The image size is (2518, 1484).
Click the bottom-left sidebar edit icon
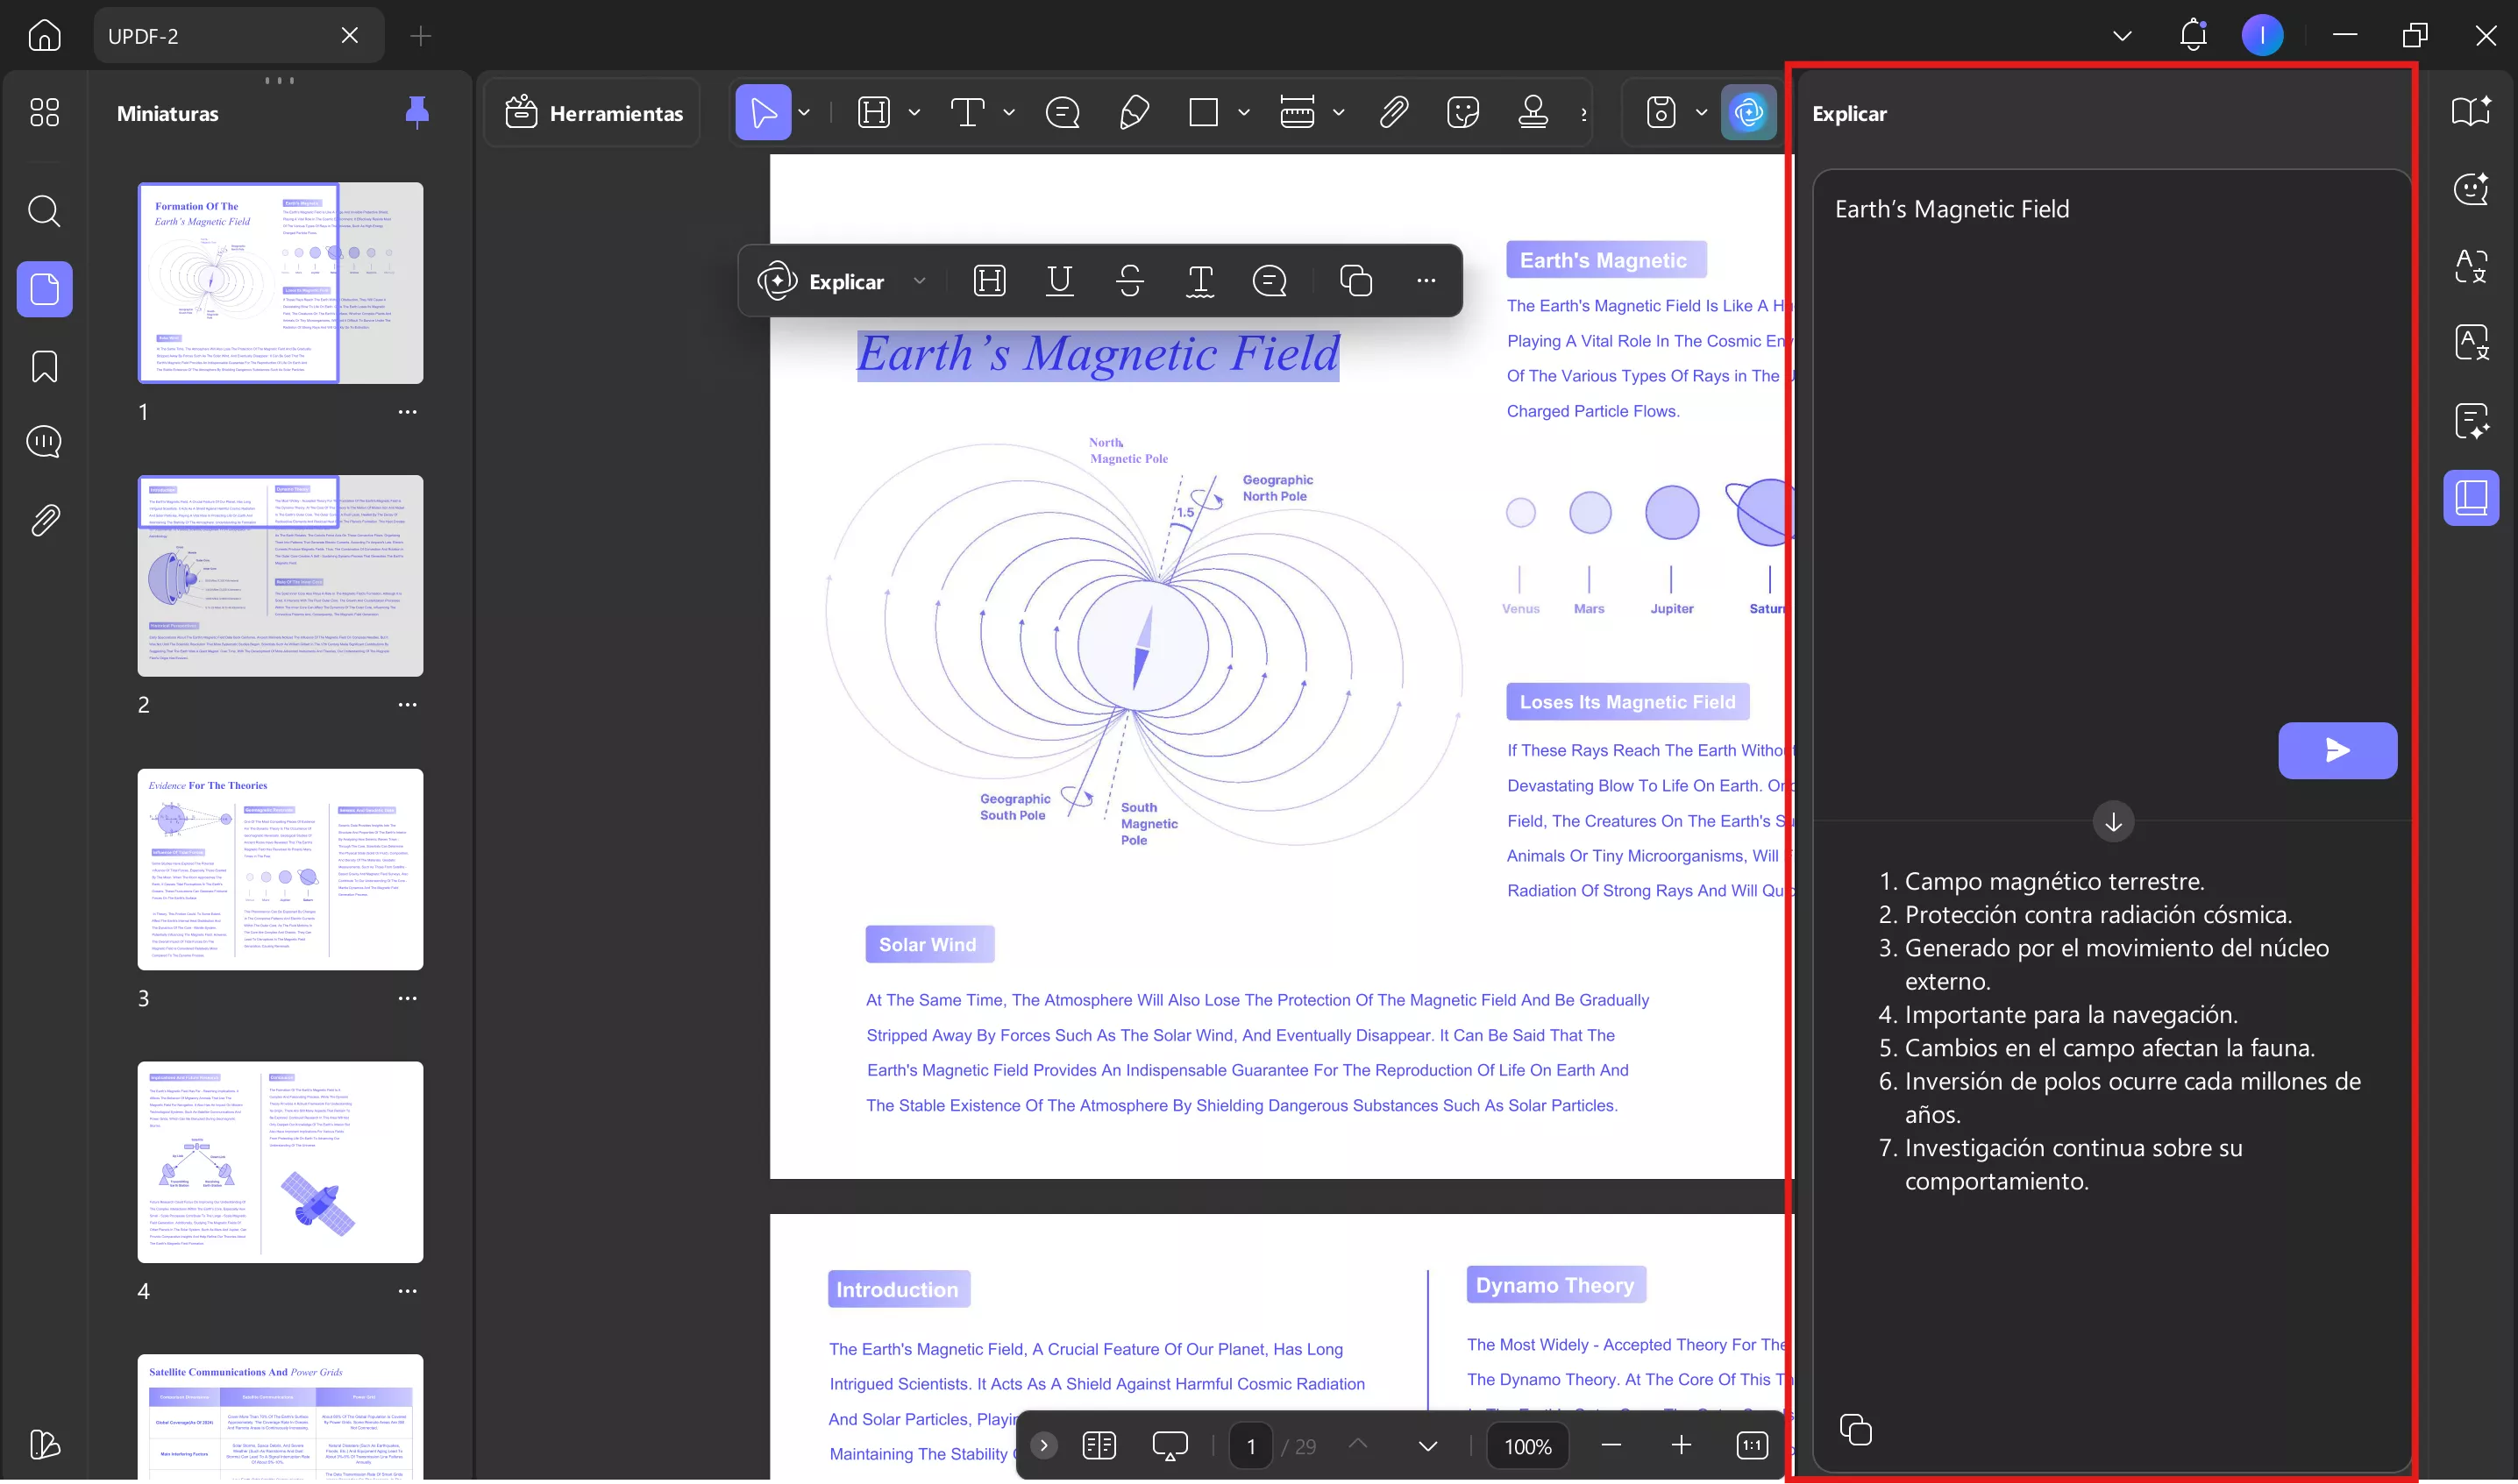coord(44,1444)
